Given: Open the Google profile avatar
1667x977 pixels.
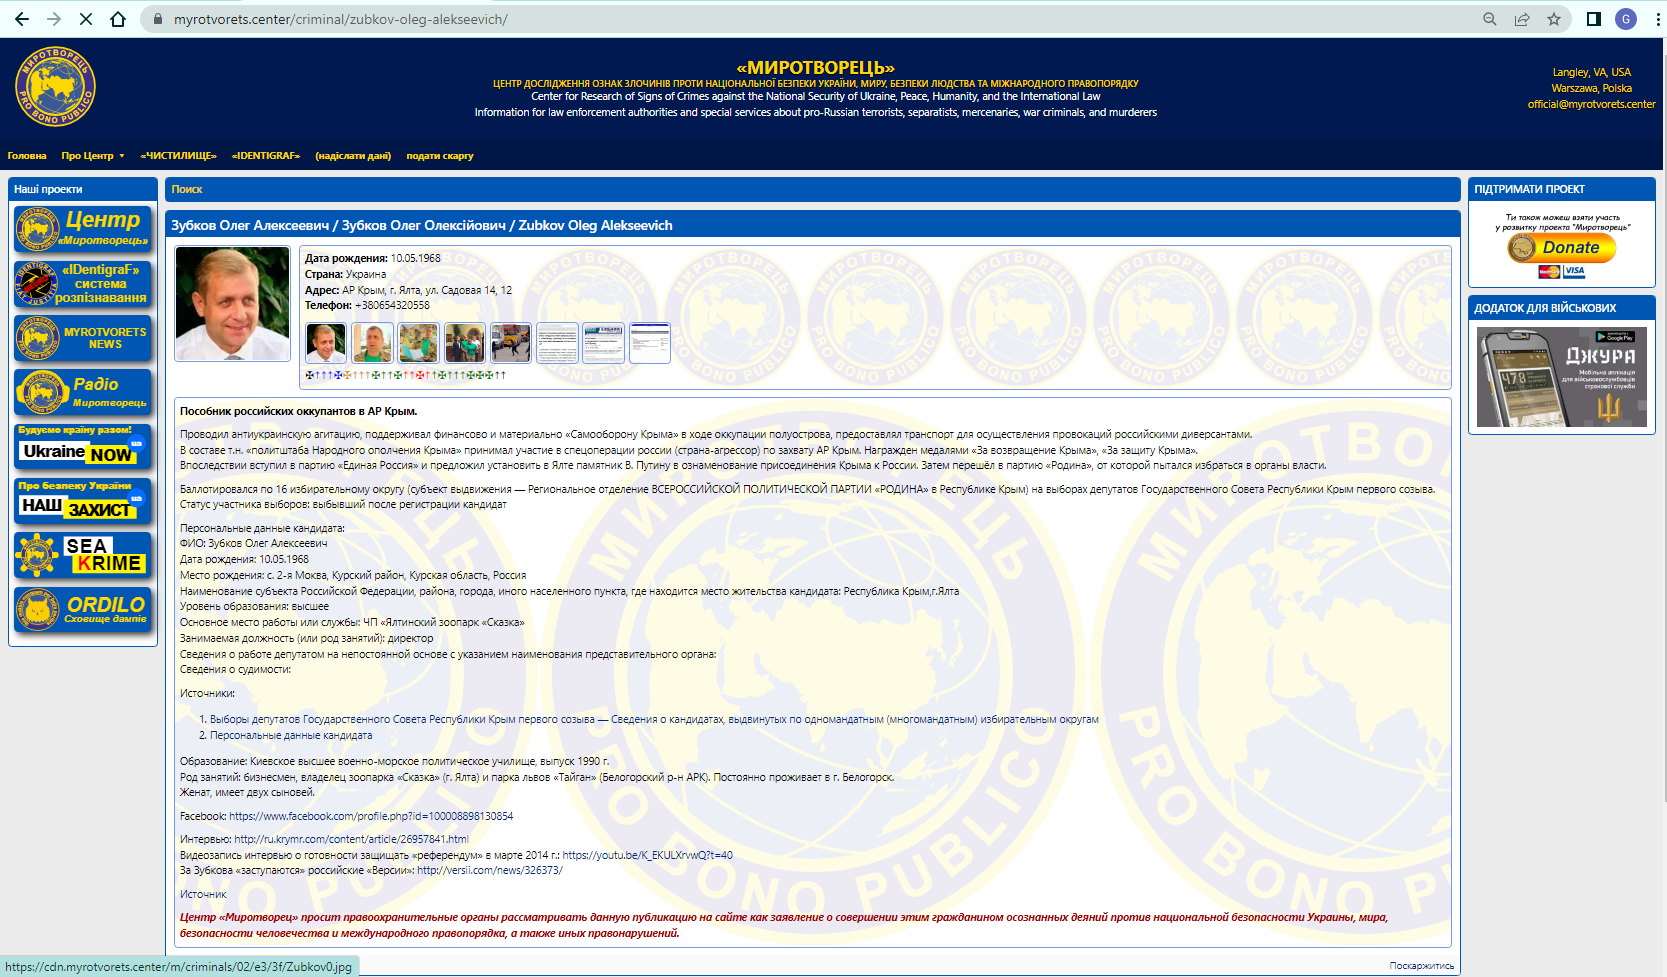Looking at the screenshot, I should tap(1626, 19).
